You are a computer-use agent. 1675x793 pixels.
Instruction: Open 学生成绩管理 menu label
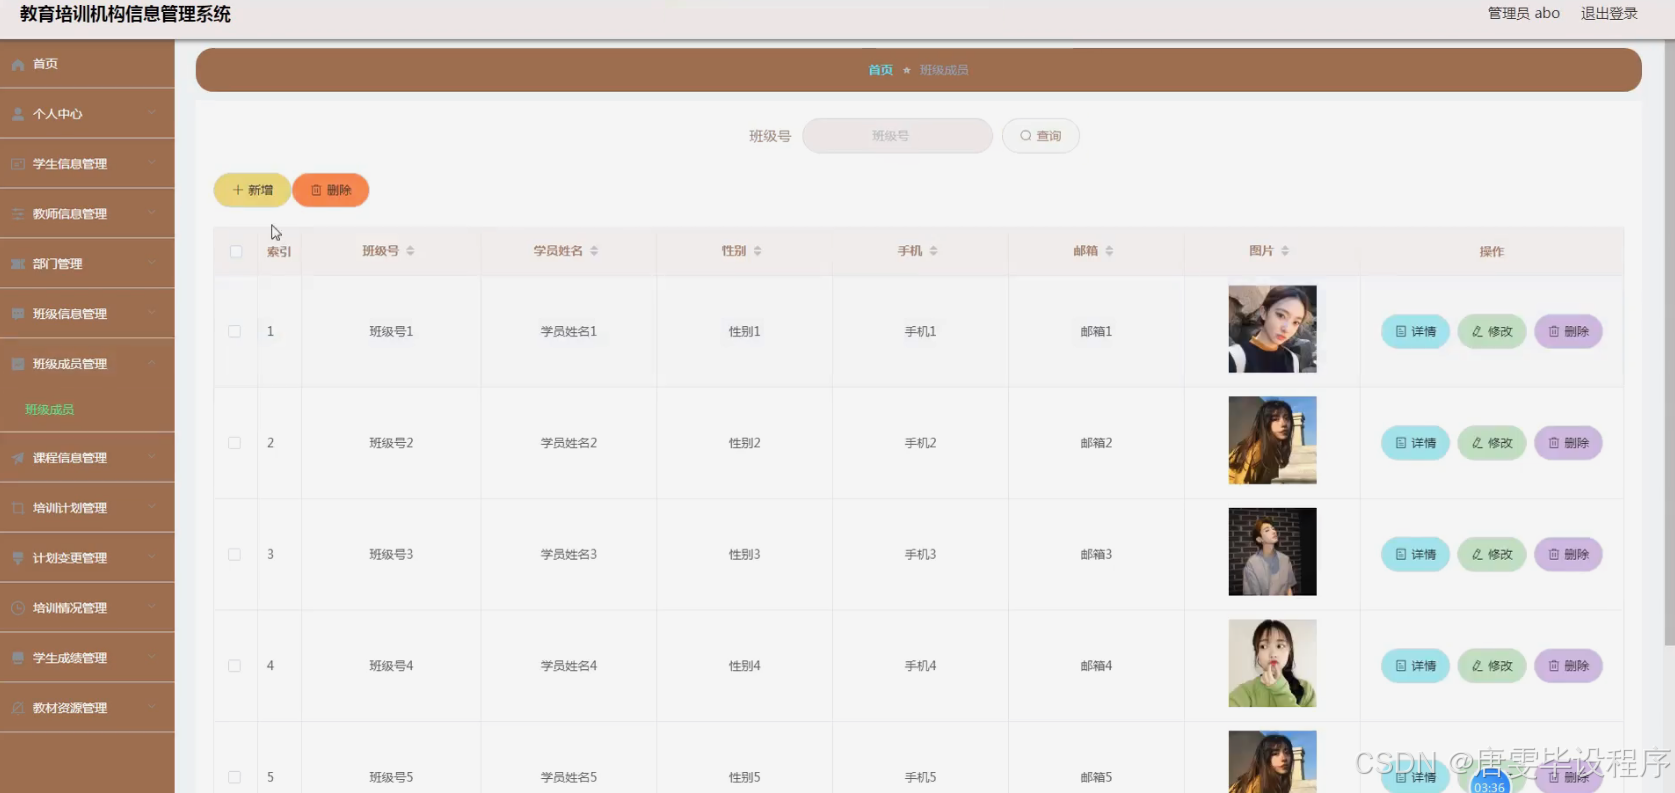(70, 658)
